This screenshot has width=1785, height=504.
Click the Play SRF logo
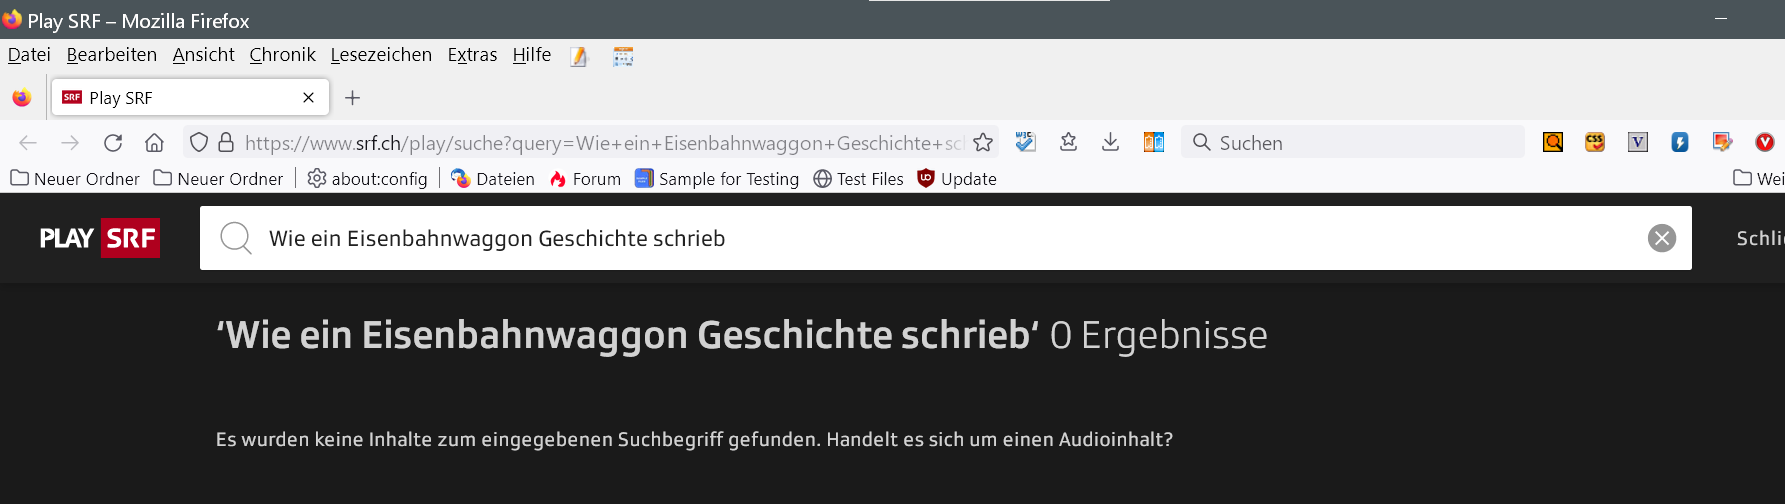pyautogui.click(x=99, y=238)
